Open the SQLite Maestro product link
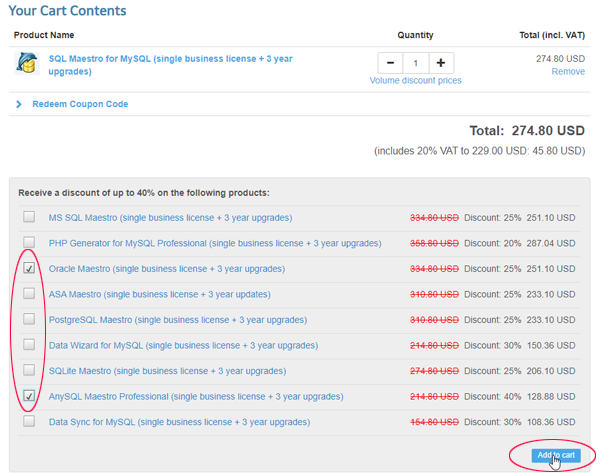The image size is (600, 473). [x=167, y=371]
